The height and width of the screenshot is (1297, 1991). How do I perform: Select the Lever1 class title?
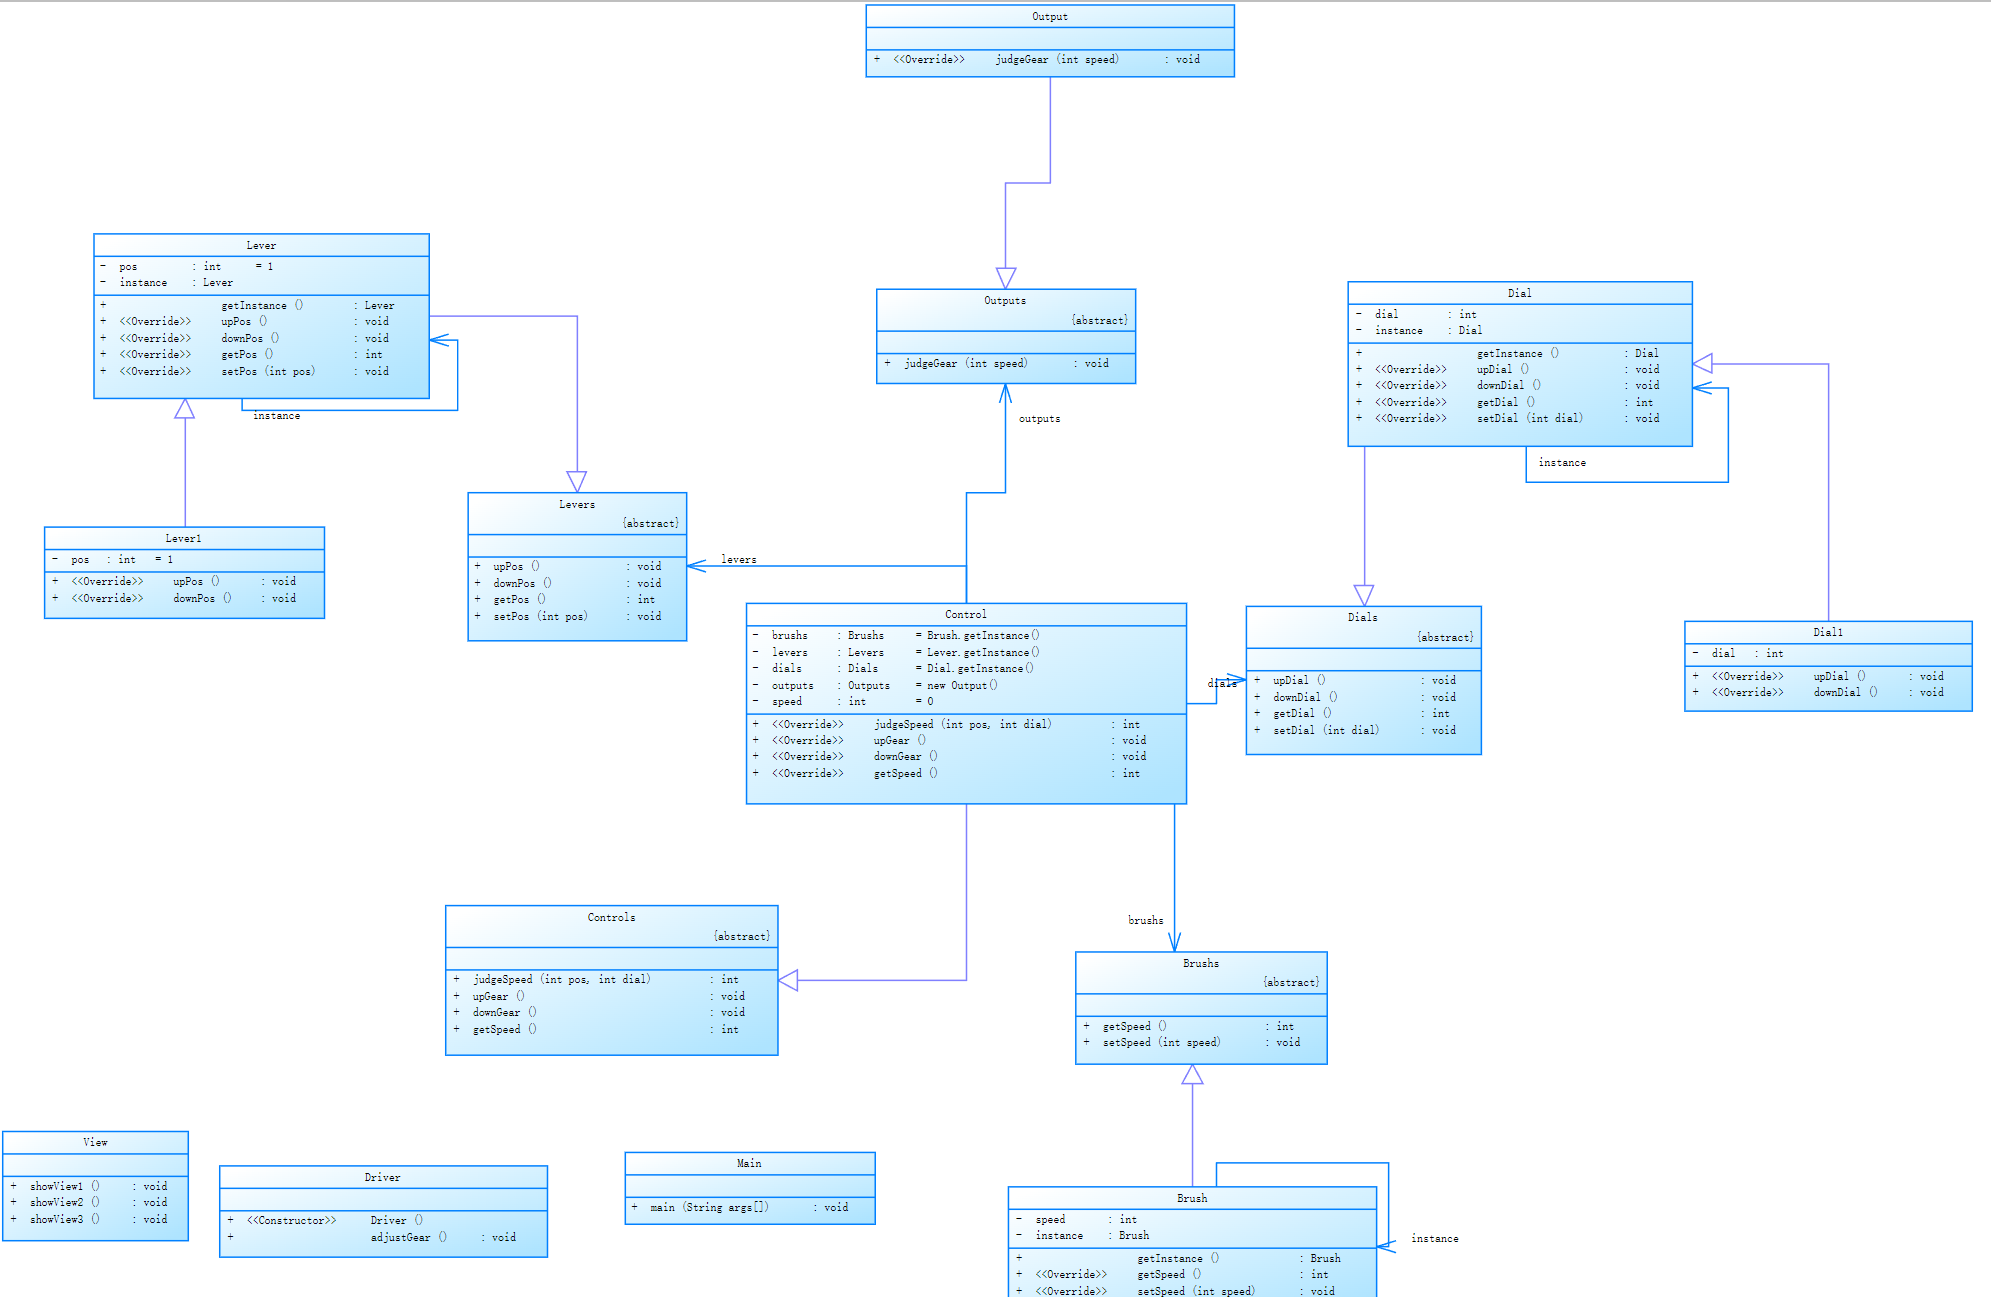pos(183,538)
